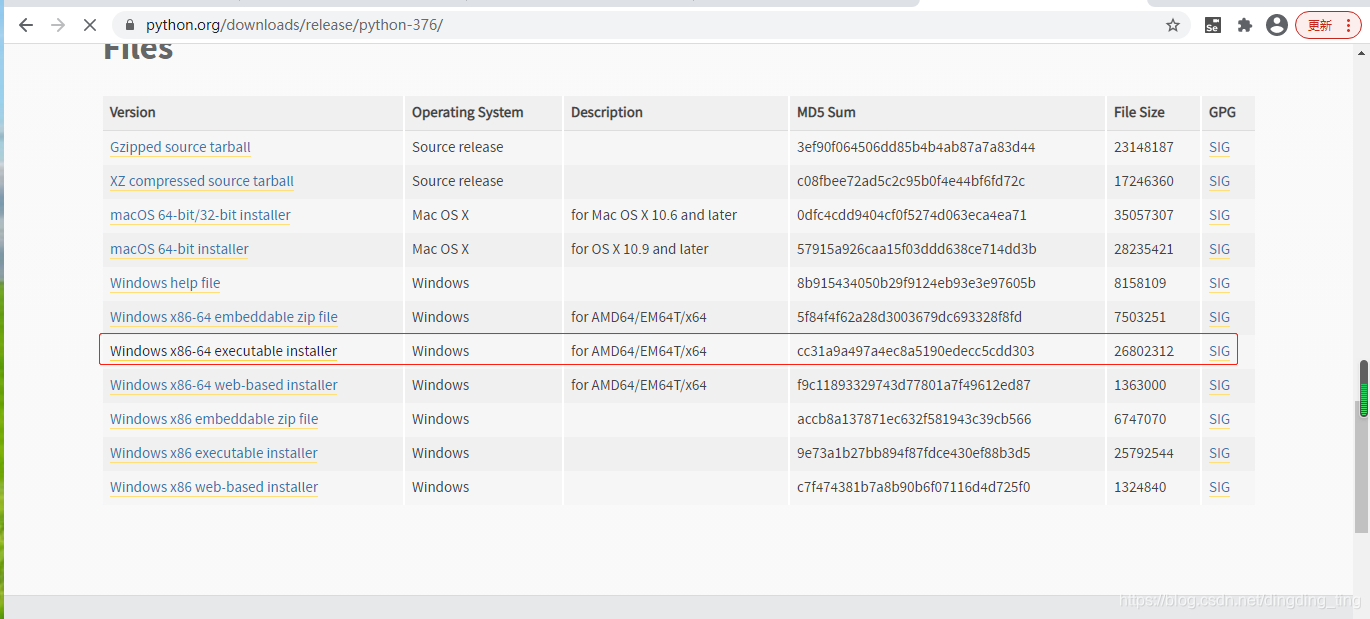Select MD5 cc31a9a497a4ec8a5190edecc5cdd303

tap(916, 351)
